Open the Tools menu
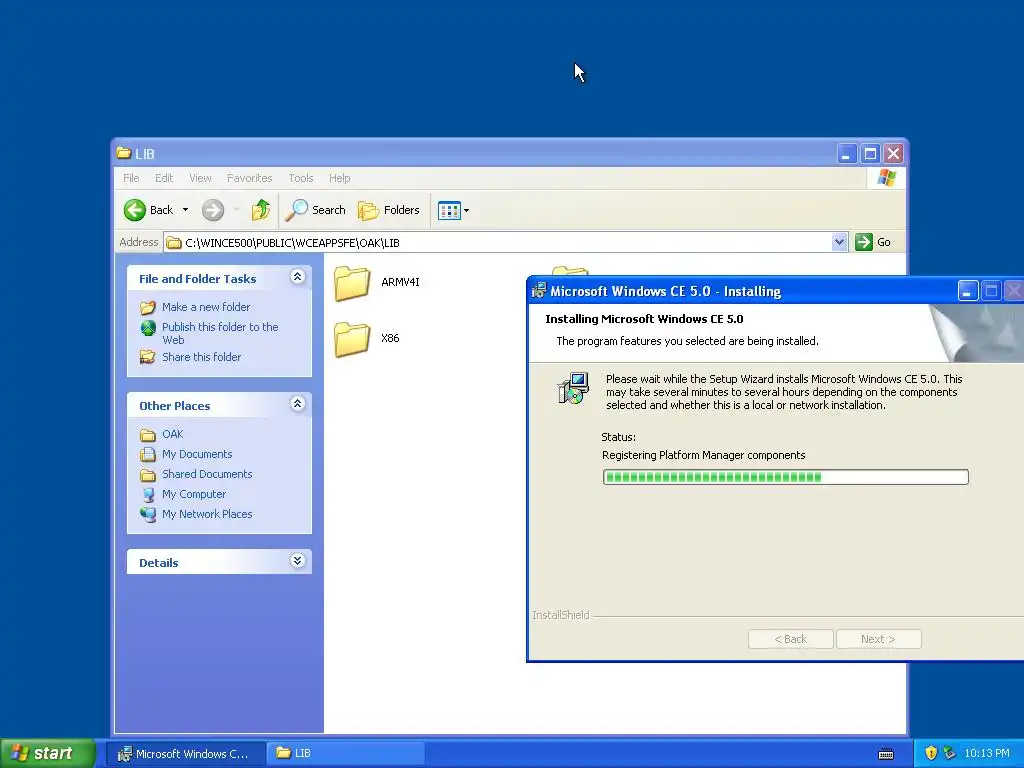 pyautogui.click(x=301, y=178)
